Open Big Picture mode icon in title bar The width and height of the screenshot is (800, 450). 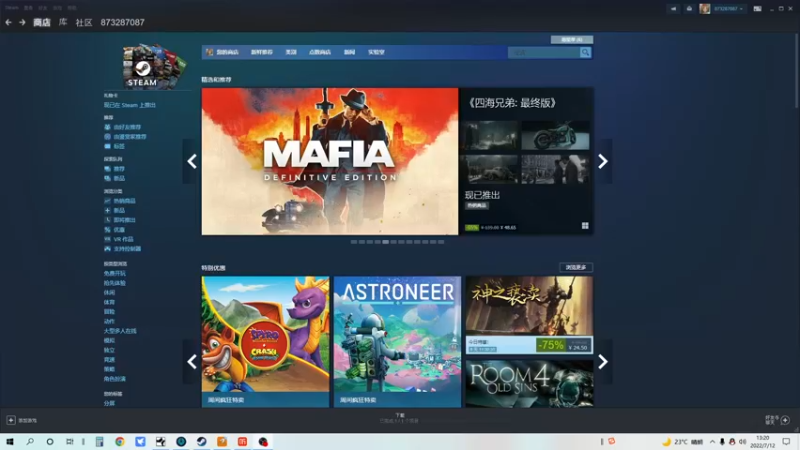tap(757, 9)
